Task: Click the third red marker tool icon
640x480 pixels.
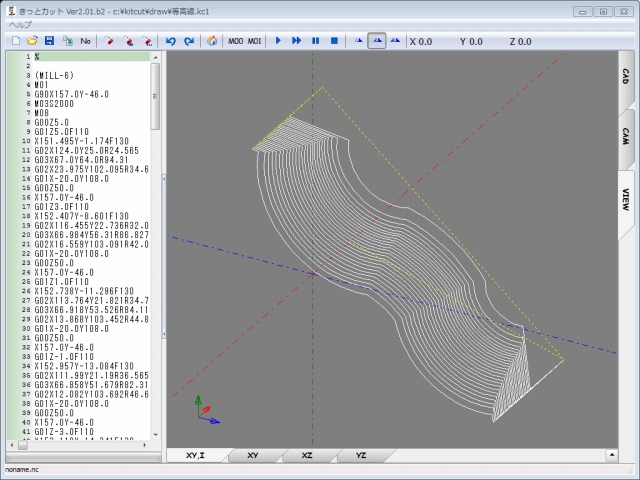Action: (x=147, y=41)
